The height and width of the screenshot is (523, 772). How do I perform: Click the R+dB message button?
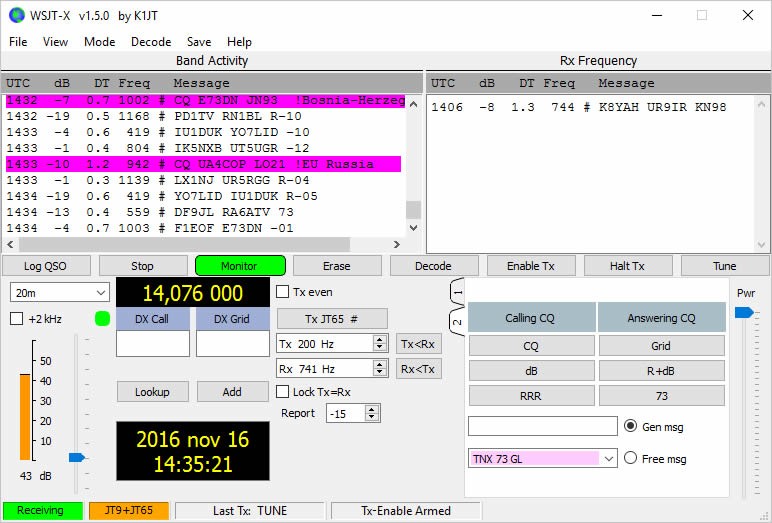pos(661,371)
